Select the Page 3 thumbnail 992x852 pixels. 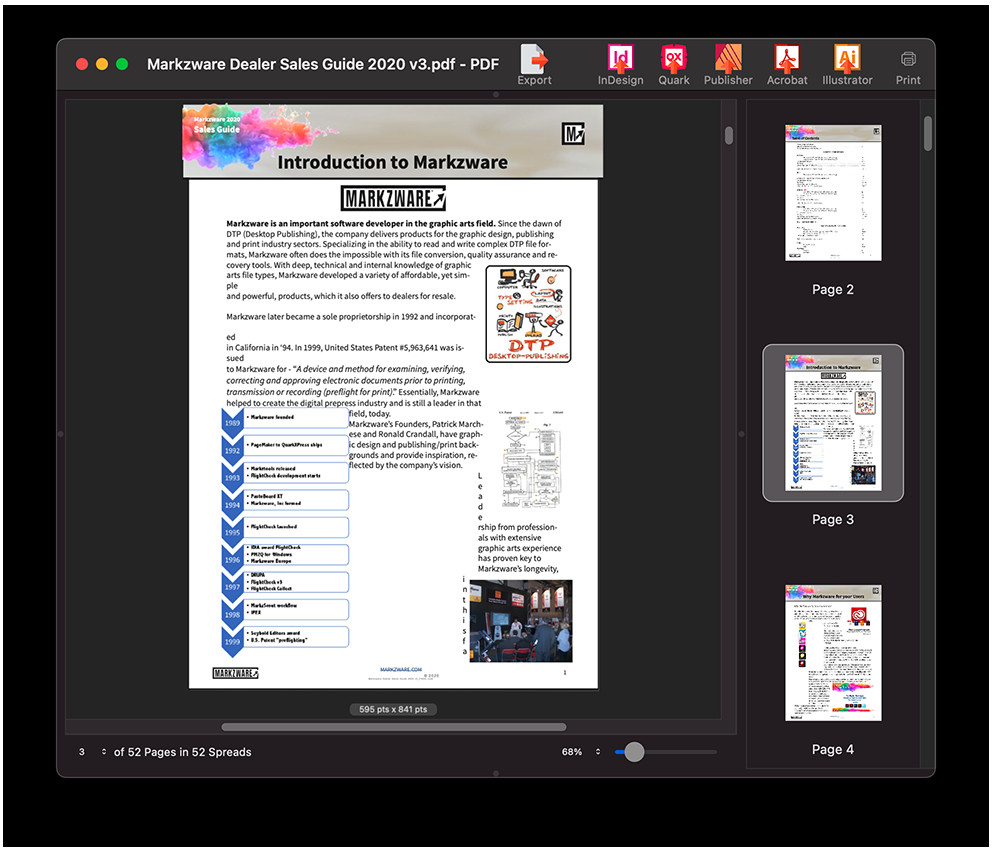pos(833,423)
